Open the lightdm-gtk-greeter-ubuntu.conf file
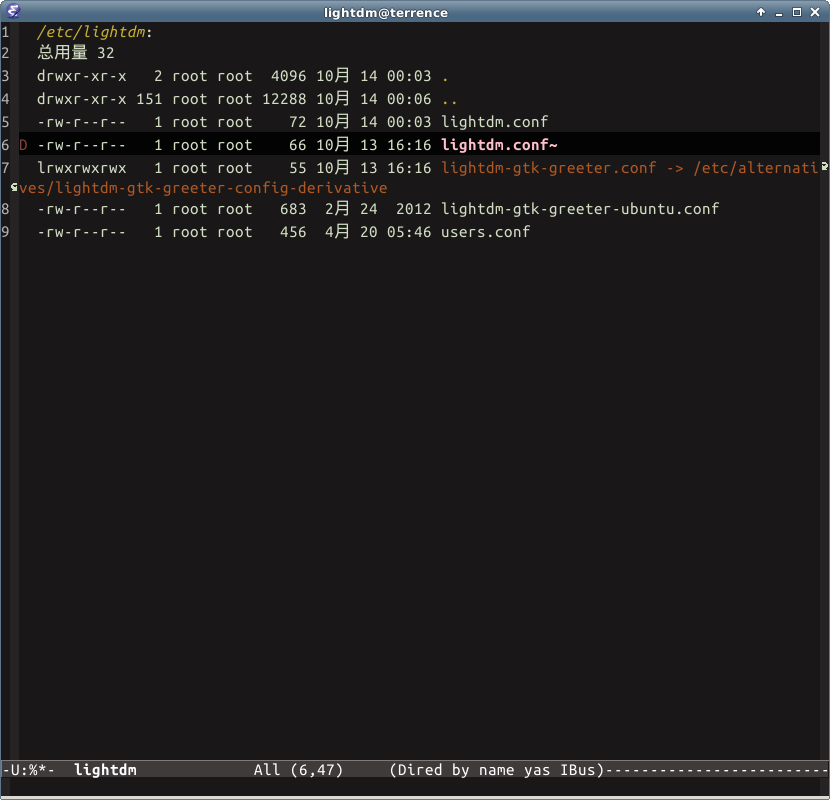Screen dimensions: 830x800 click(x=580, y=209)
